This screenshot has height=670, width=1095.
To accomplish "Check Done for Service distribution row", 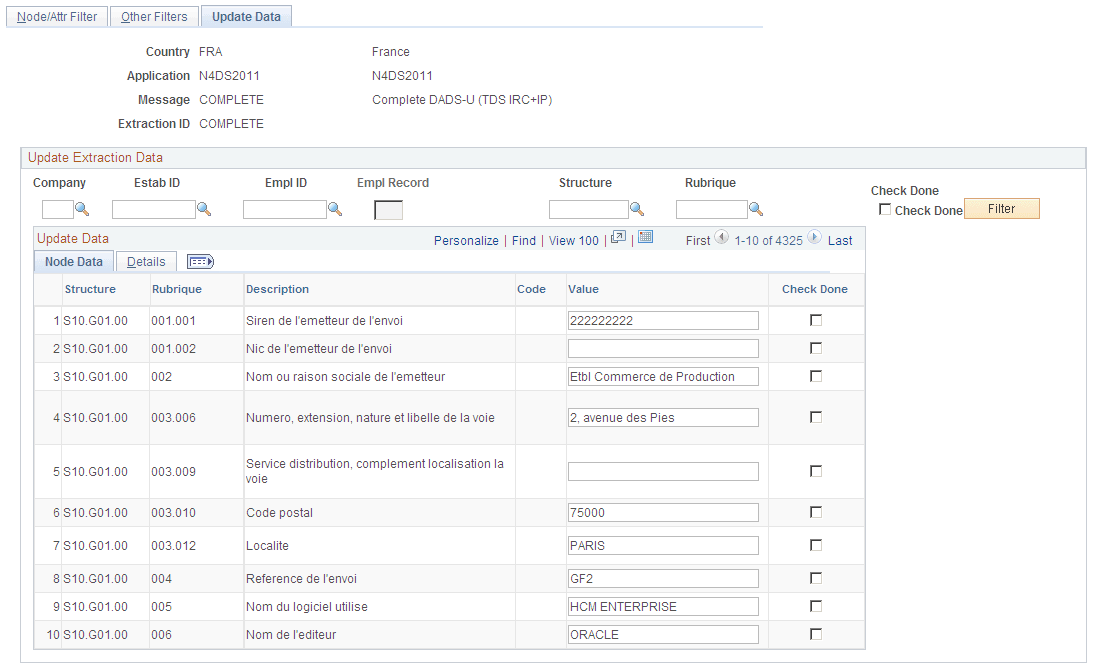I will [816, 471].
